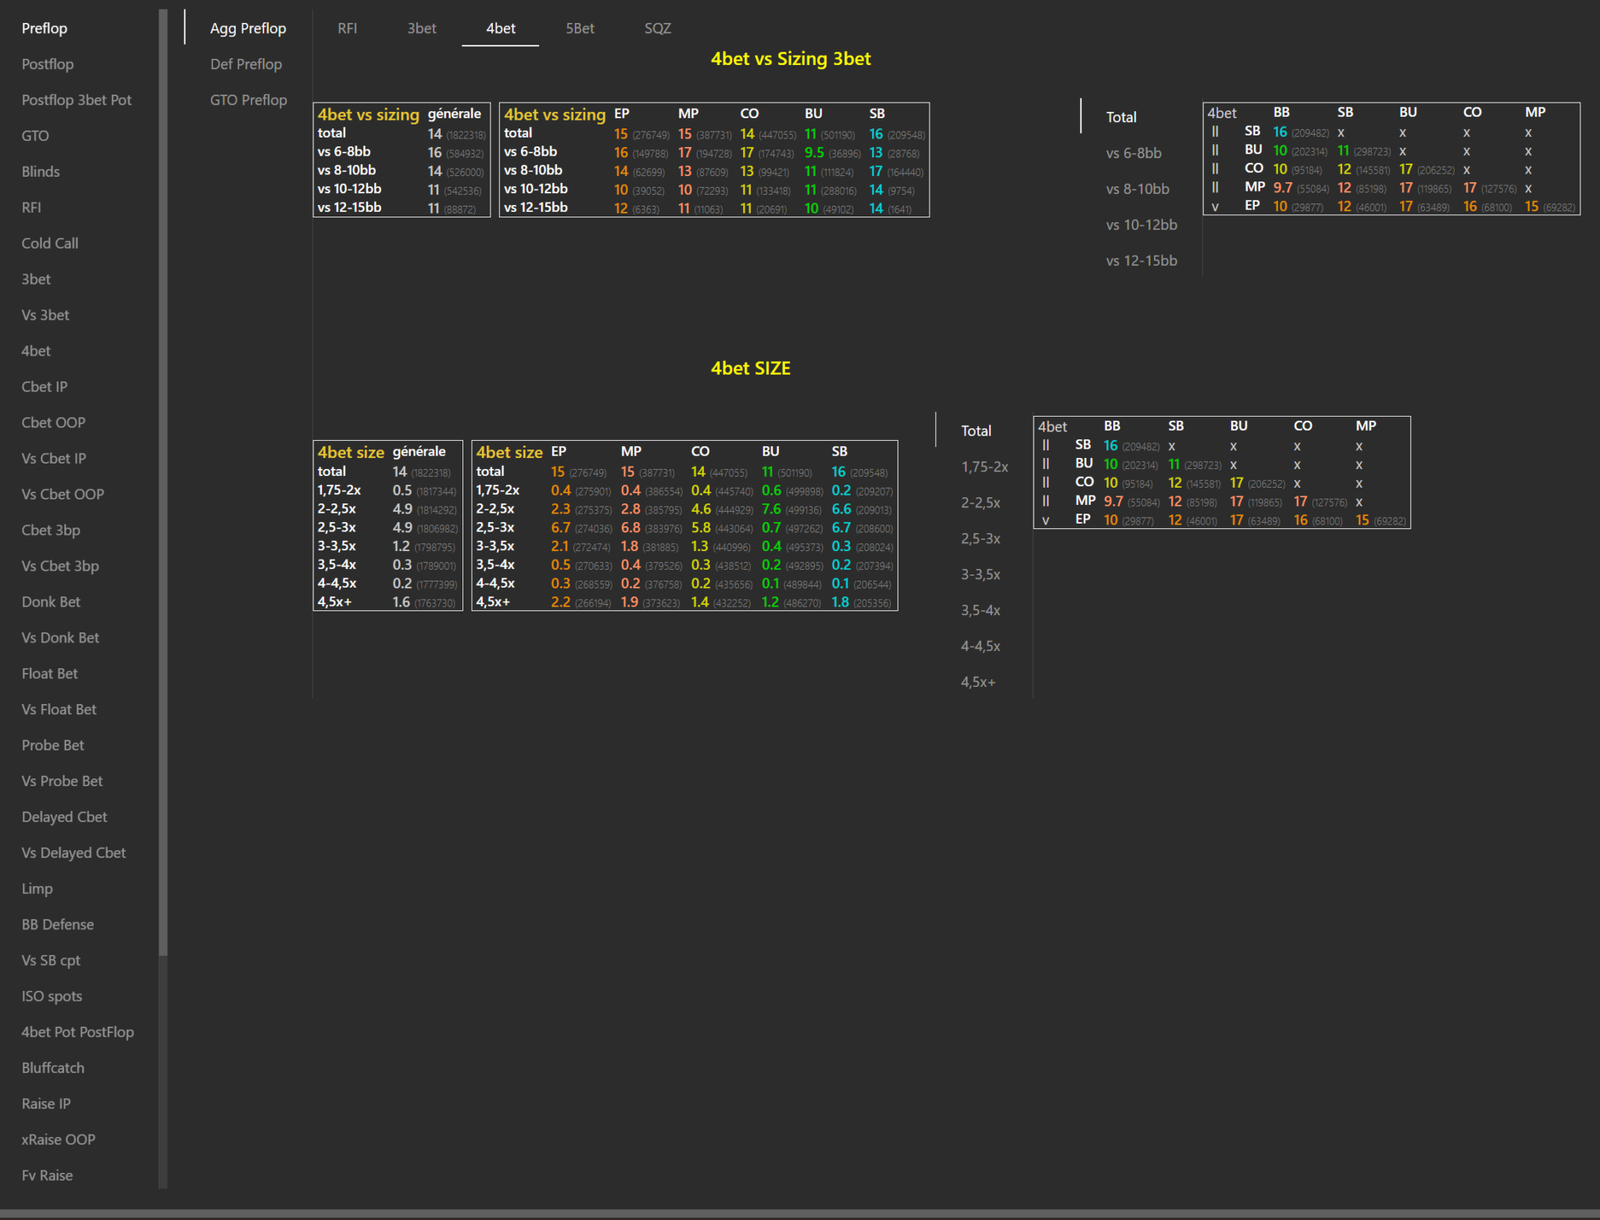Open Cold Call stats in sidebar

click(50, 244)
